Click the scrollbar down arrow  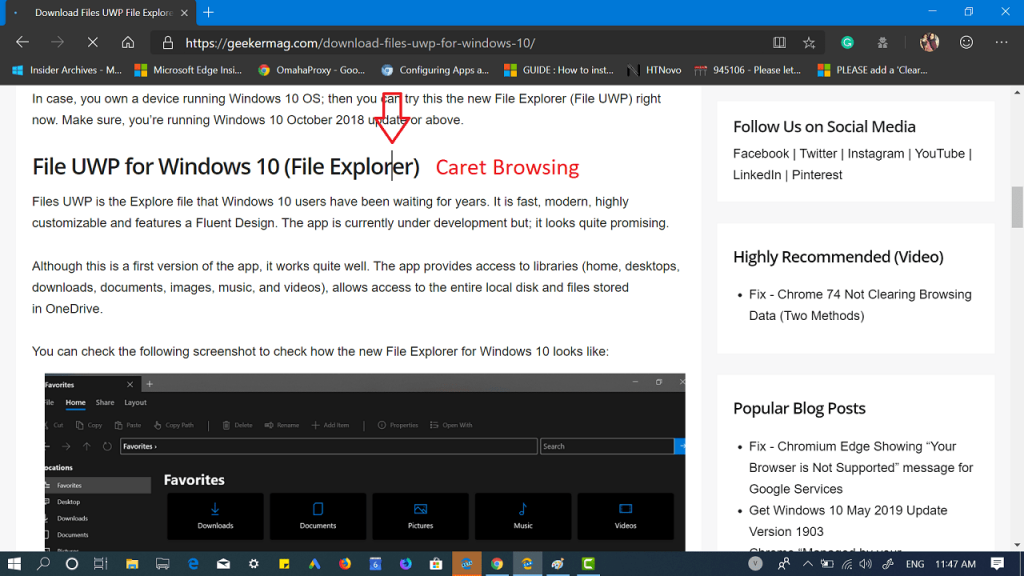(x=1017, y=545)
